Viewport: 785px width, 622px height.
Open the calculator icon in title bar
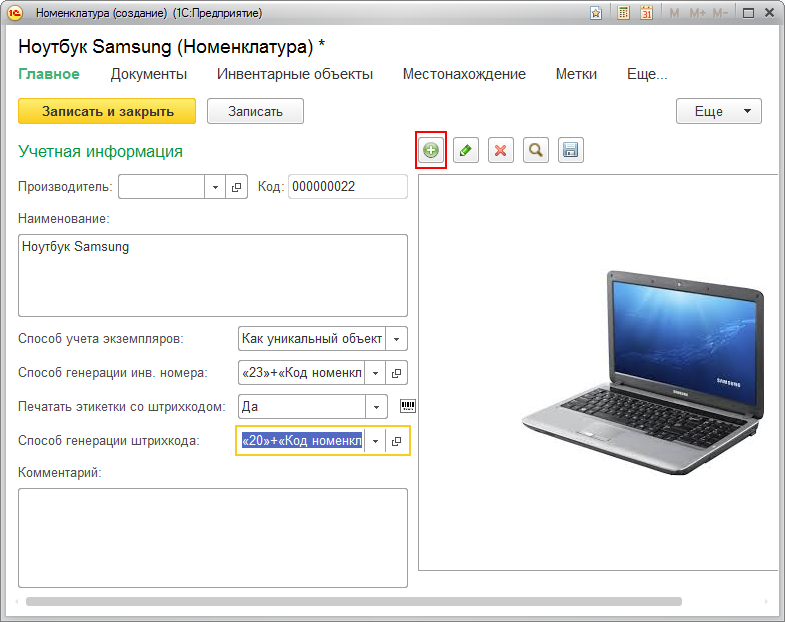623,13
